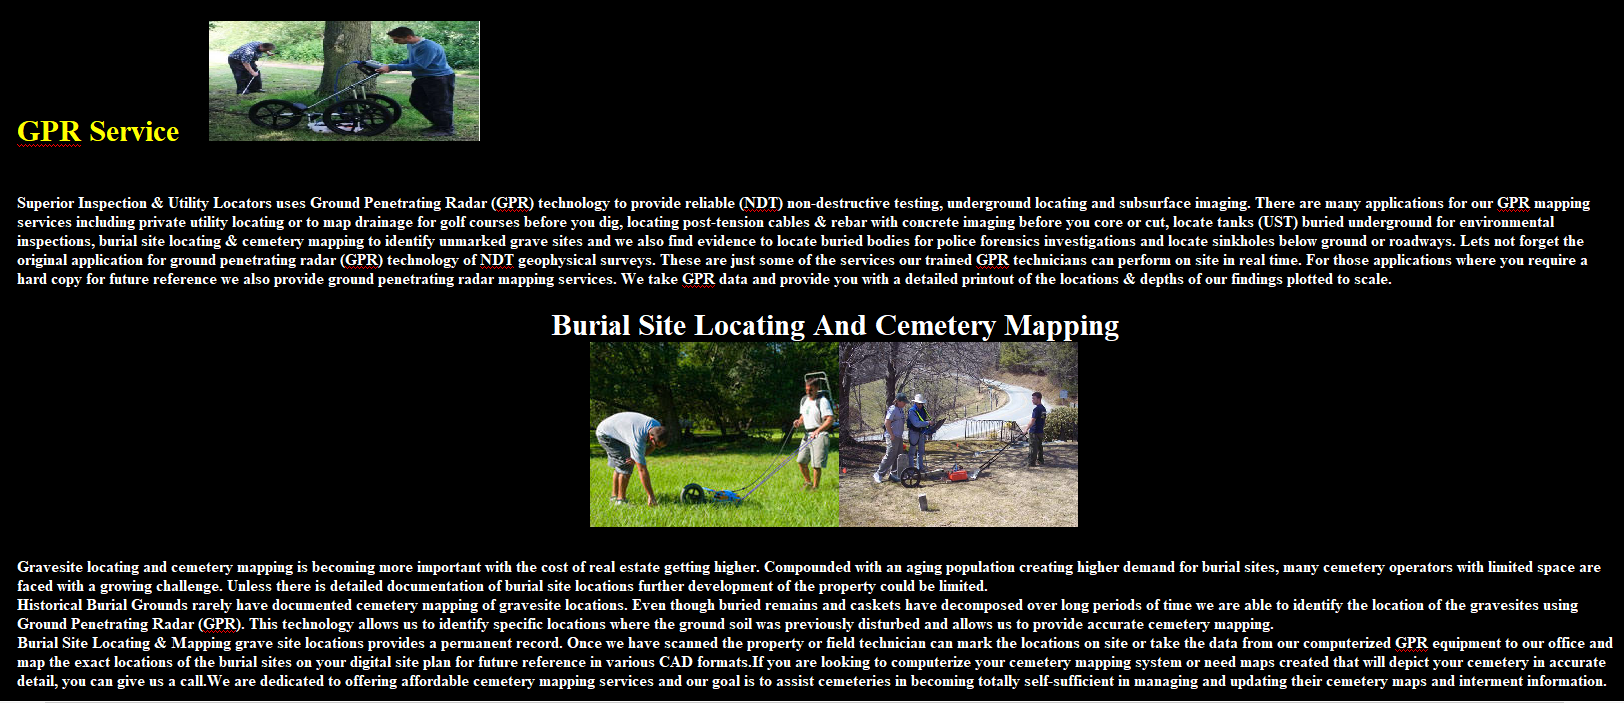Viewport: 1624px width, 703px height.
Task: Click "(UST)" in the first paragraph
Action: [x=1278, y=222]
